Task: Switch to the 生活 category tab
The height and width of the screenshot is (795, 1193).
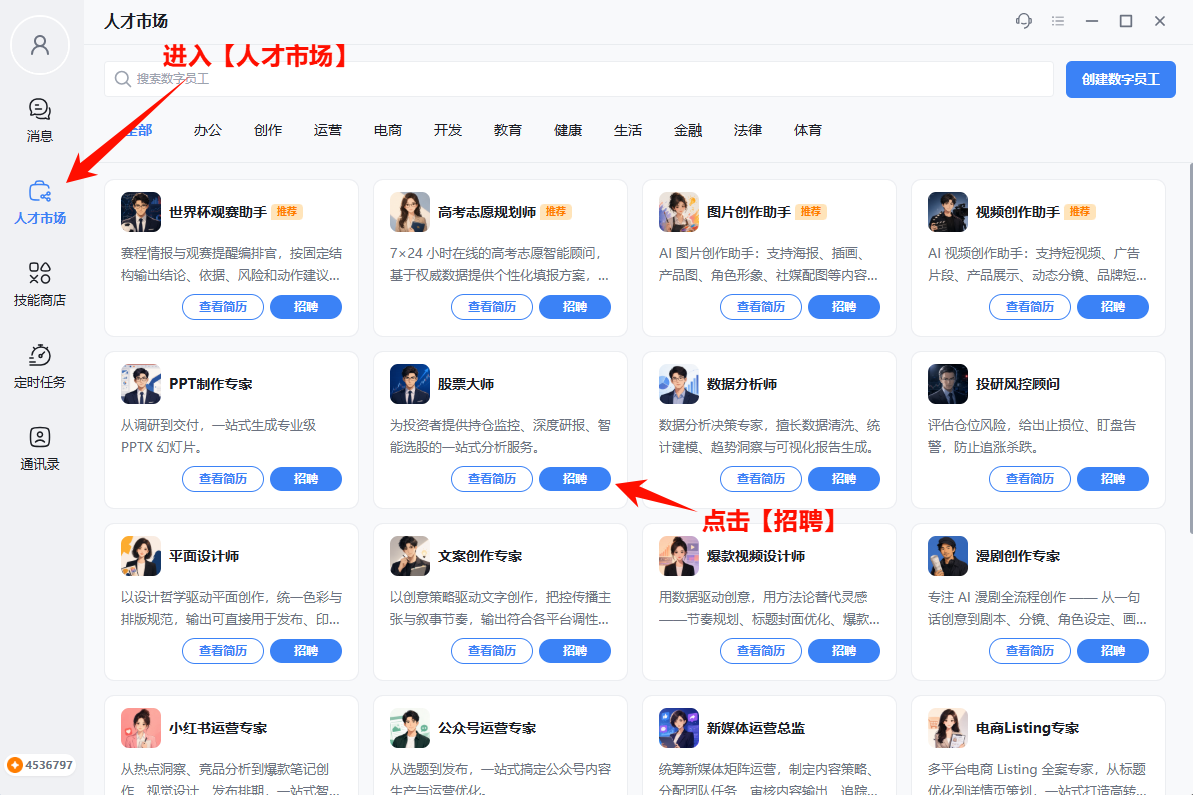Action: point(628,130)
